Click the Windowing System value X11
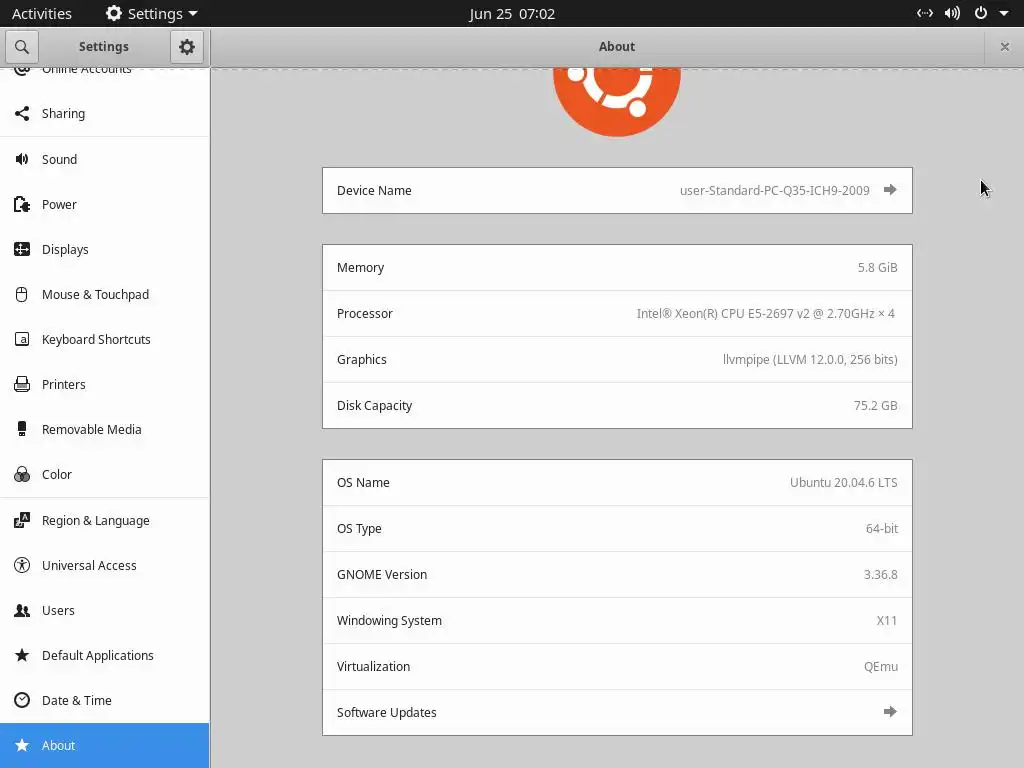The image size is (1024, 768). tap(886, 621)
